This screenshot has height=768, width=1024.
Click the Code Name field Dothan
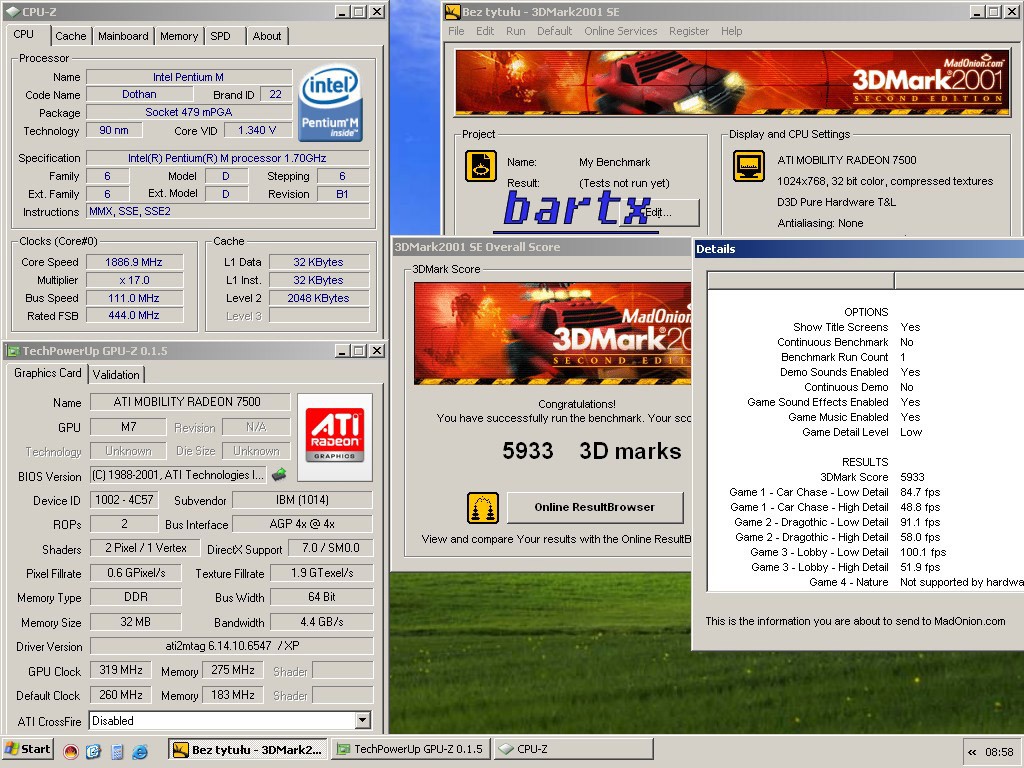click(x=139, y=95)
